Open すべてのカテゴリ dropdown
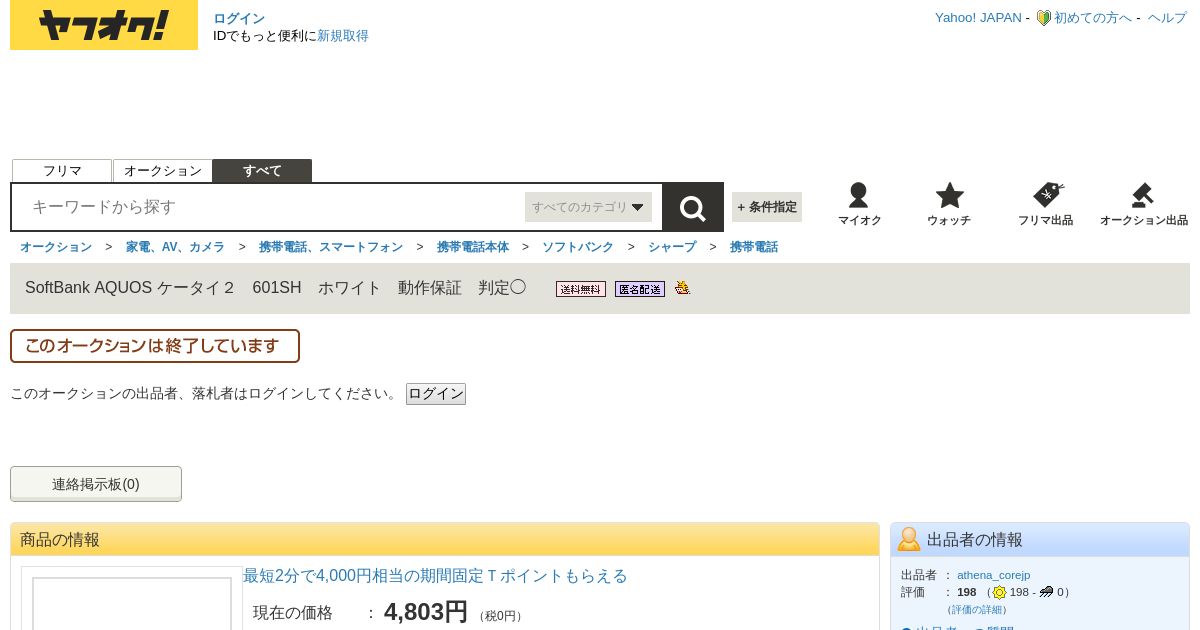This screenshot has width=1200, height=630. [588, 207]
